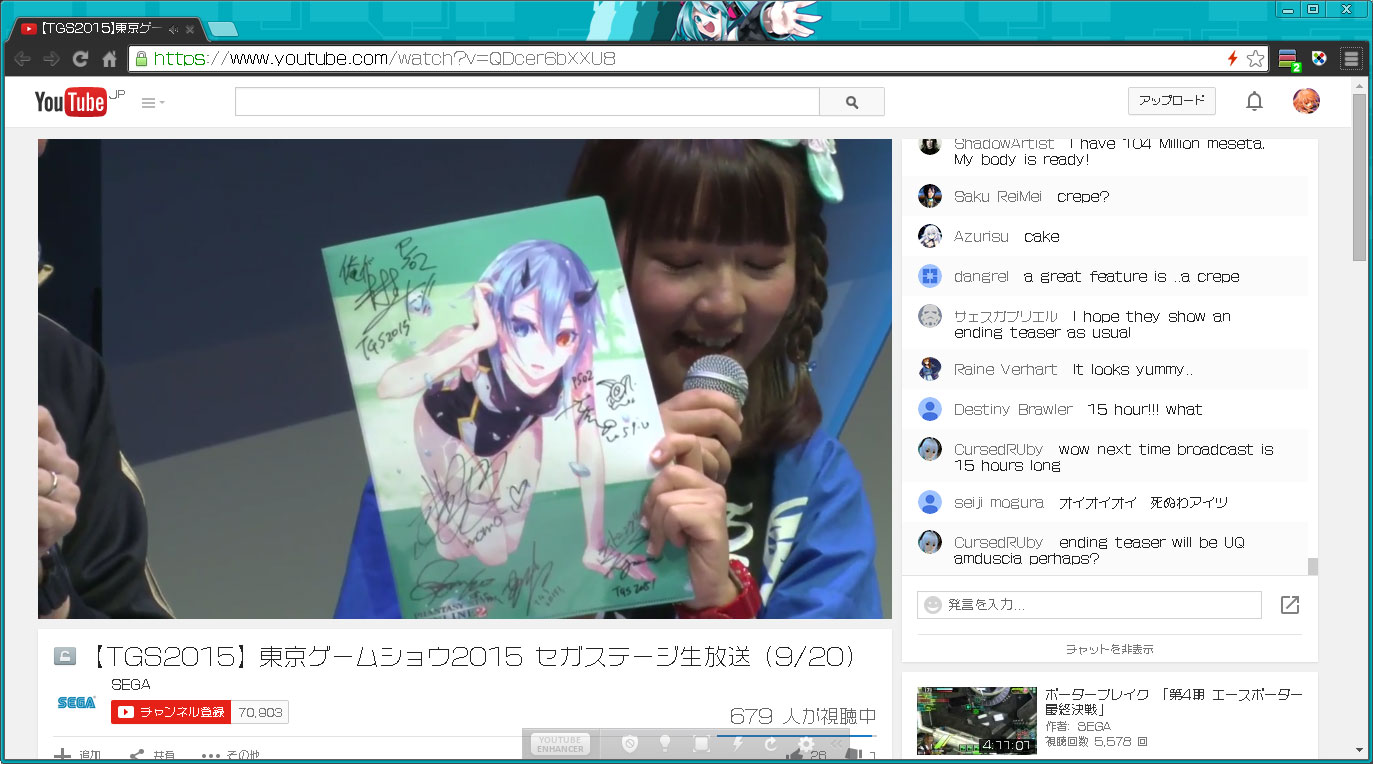Click YouTube Enhancer loop arrow icon
Screen dimensions: 1373x764
(x=771, y=744)
